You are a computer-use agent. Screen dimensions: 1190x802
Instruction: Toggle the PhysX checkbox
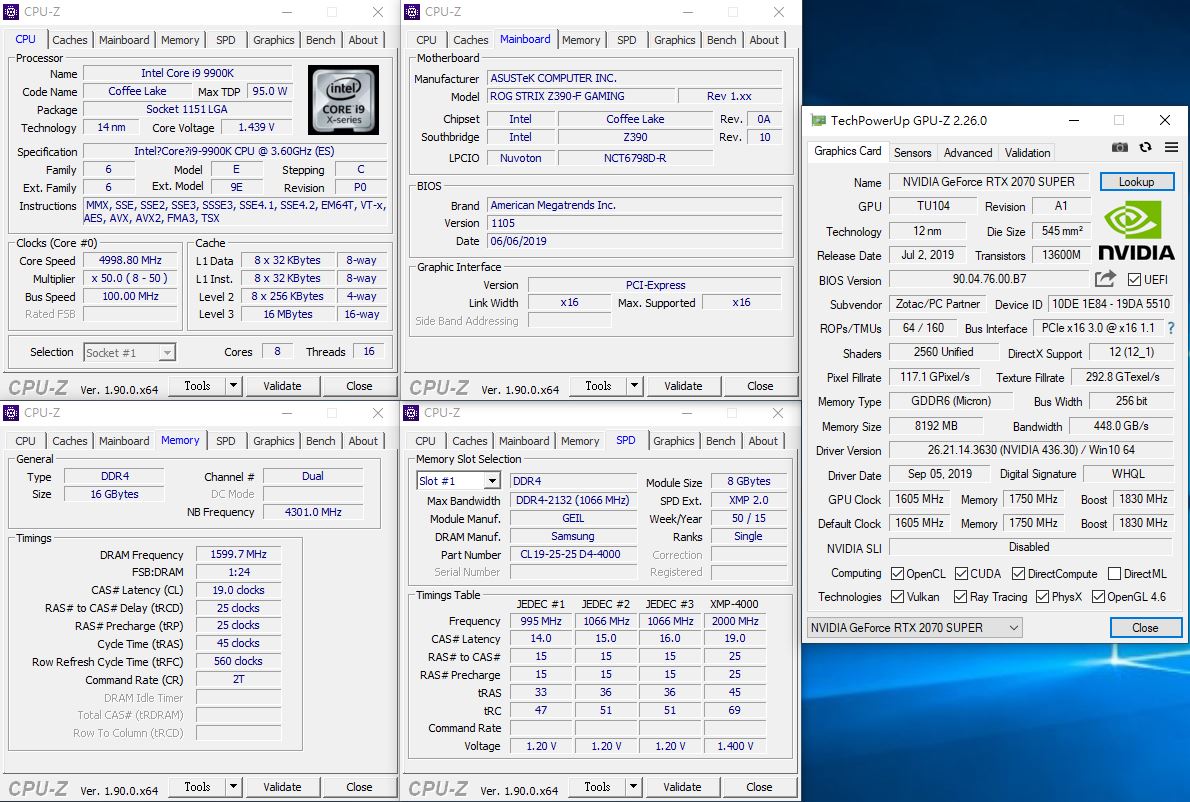pos(1042,596)
